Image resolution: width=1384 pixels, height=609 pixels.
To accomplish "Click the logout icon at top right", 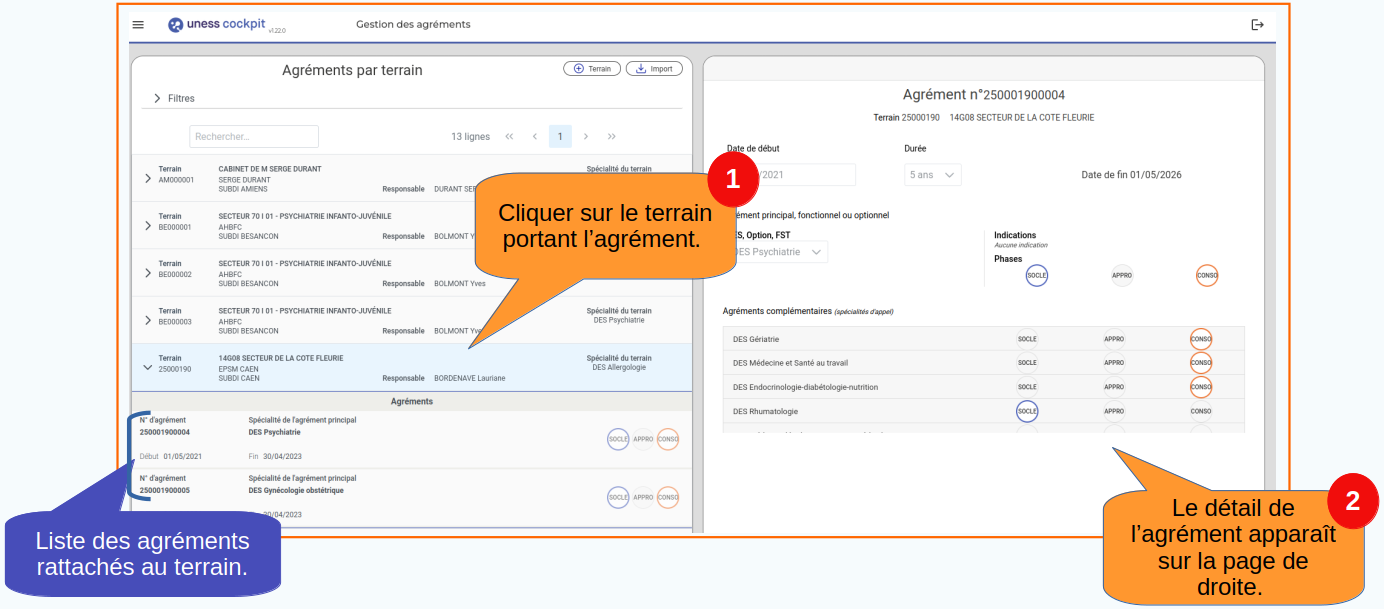I will pyautogui.click(x=1257, y=25).
